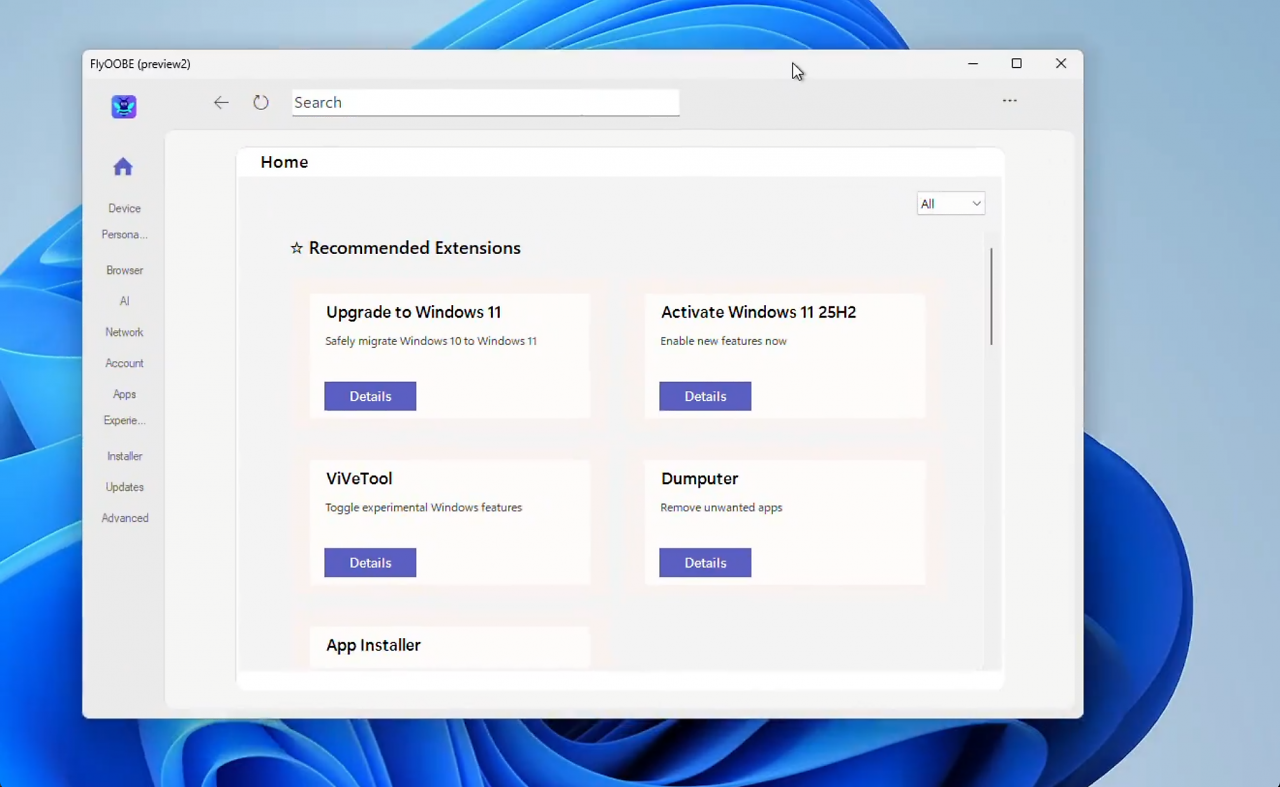Click 'Remove unwanted apps' text
This screenshot has height=787, width=1280.
pyautogui.click(x=721, y=508)
